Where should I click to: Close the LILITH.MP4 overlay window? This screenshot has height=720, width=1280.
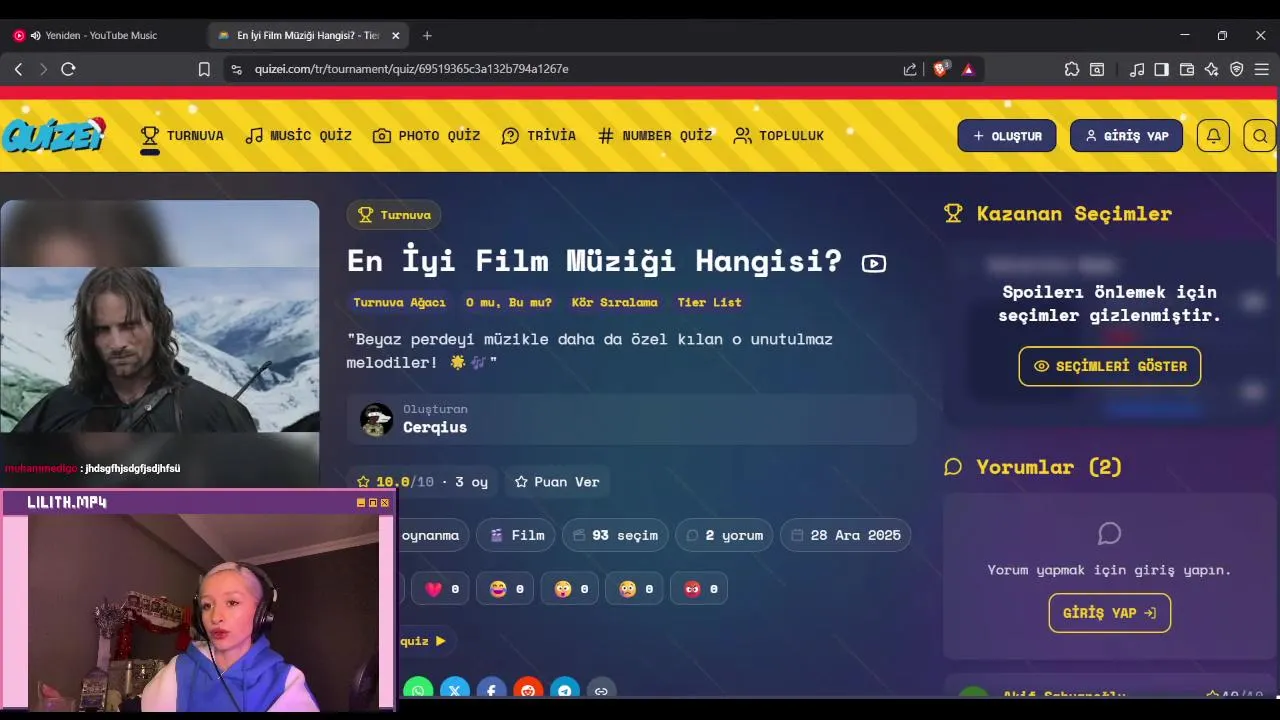(x=386, y=503)
